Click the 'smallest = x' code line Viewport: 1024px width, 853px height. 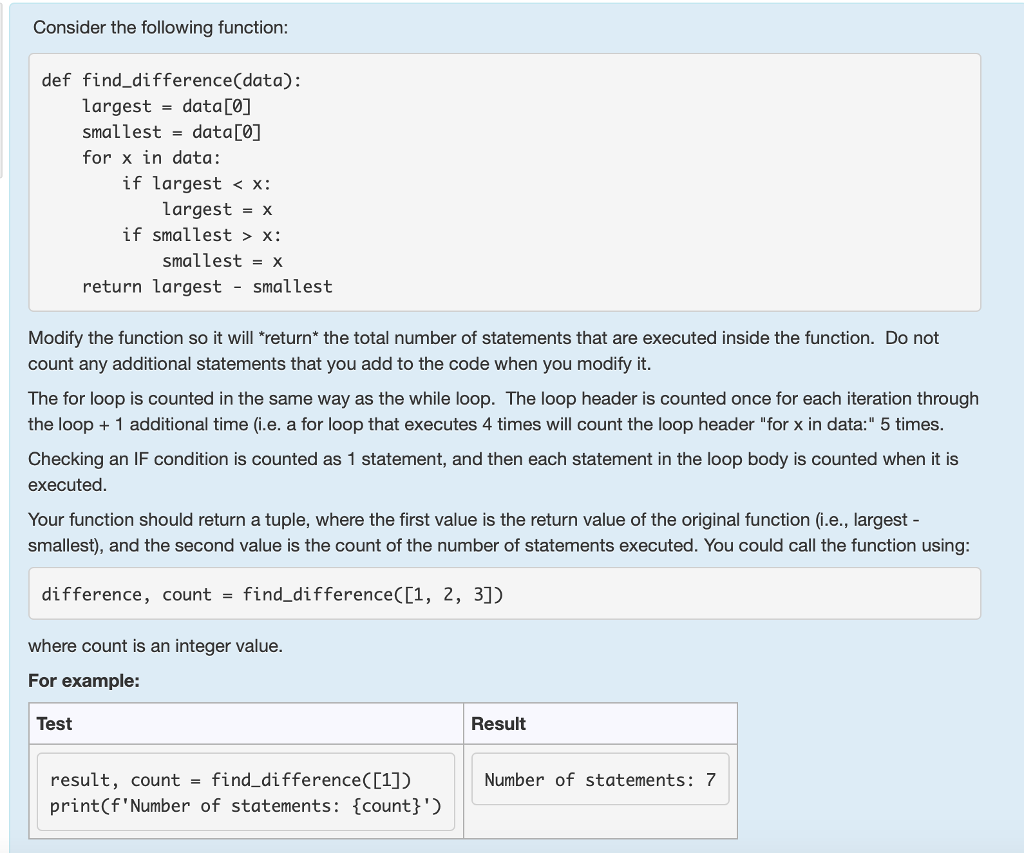[x=222, y=261]
